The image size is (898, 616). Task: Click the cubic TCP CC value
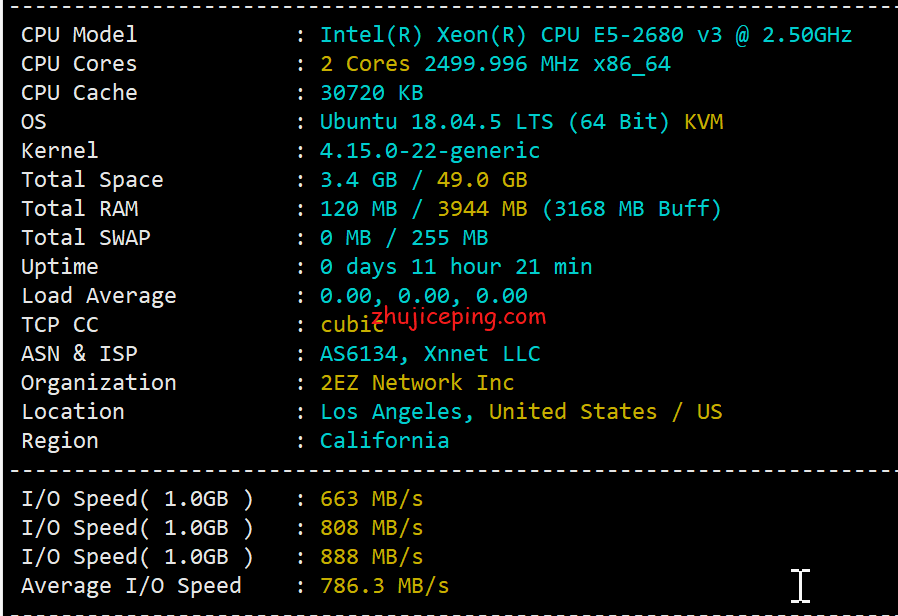[x=351, y=325]
